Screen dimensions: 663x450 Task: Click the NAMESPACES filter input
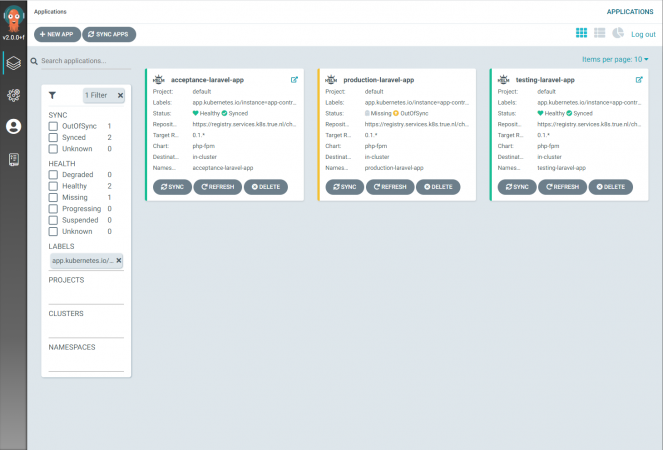(x=86, y=362)
